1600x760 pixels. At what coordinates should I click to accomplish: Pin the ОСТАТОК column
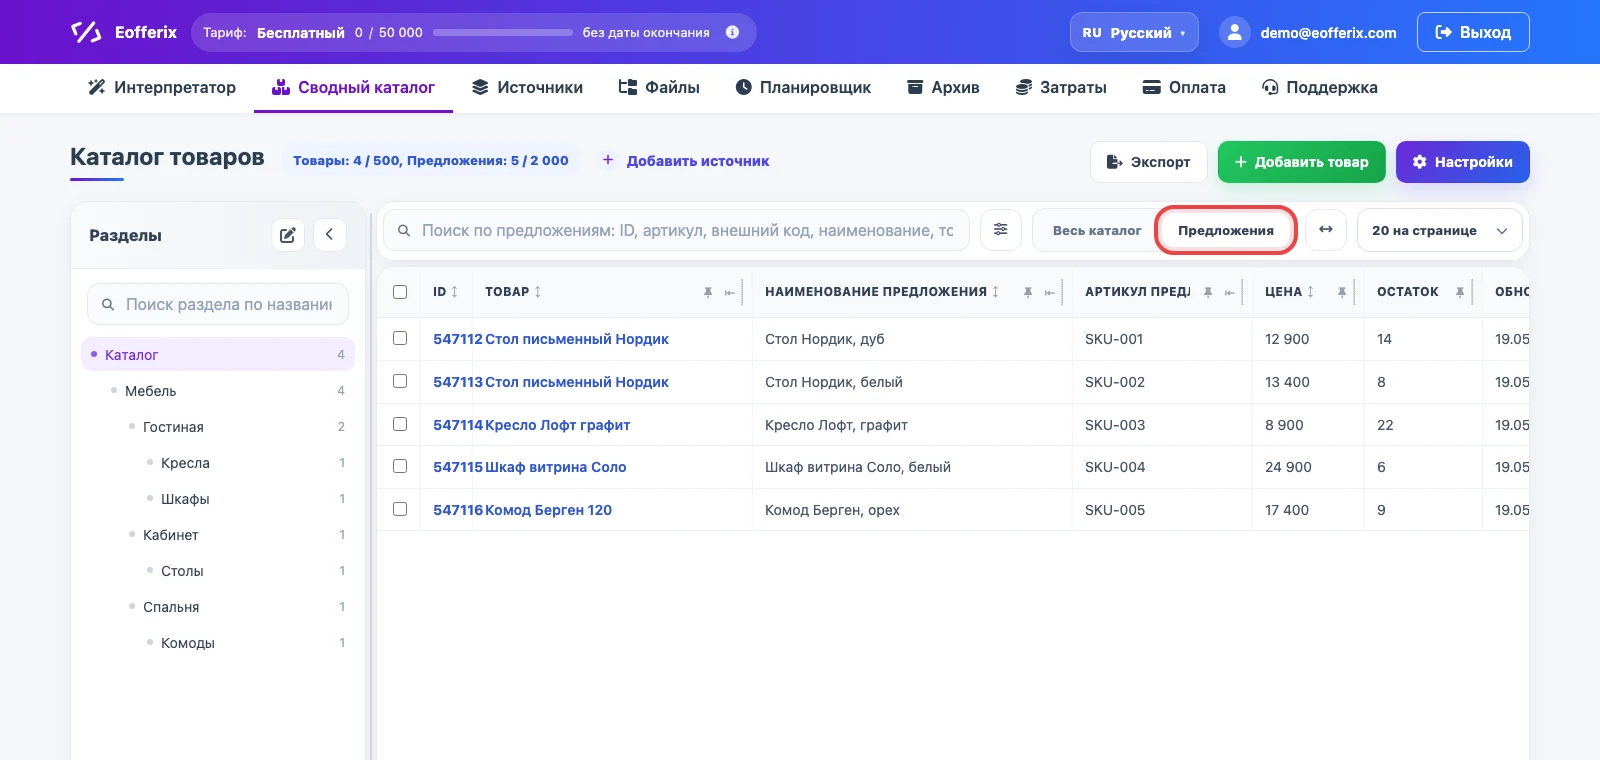(x=1460, y=292)
